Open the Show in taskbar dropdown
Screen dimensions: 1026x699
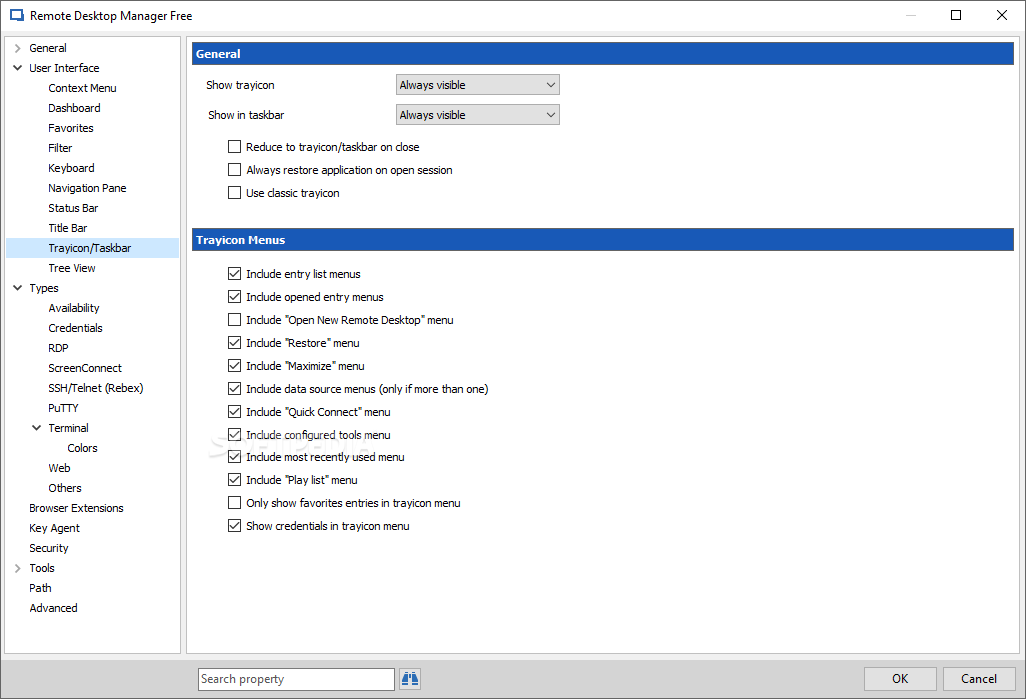[x=478, y=115]
